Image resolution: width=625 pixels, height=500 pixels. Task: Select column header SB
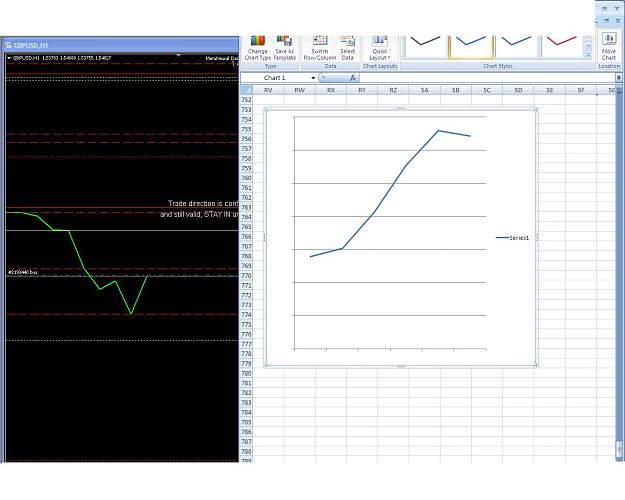point(456,91)
